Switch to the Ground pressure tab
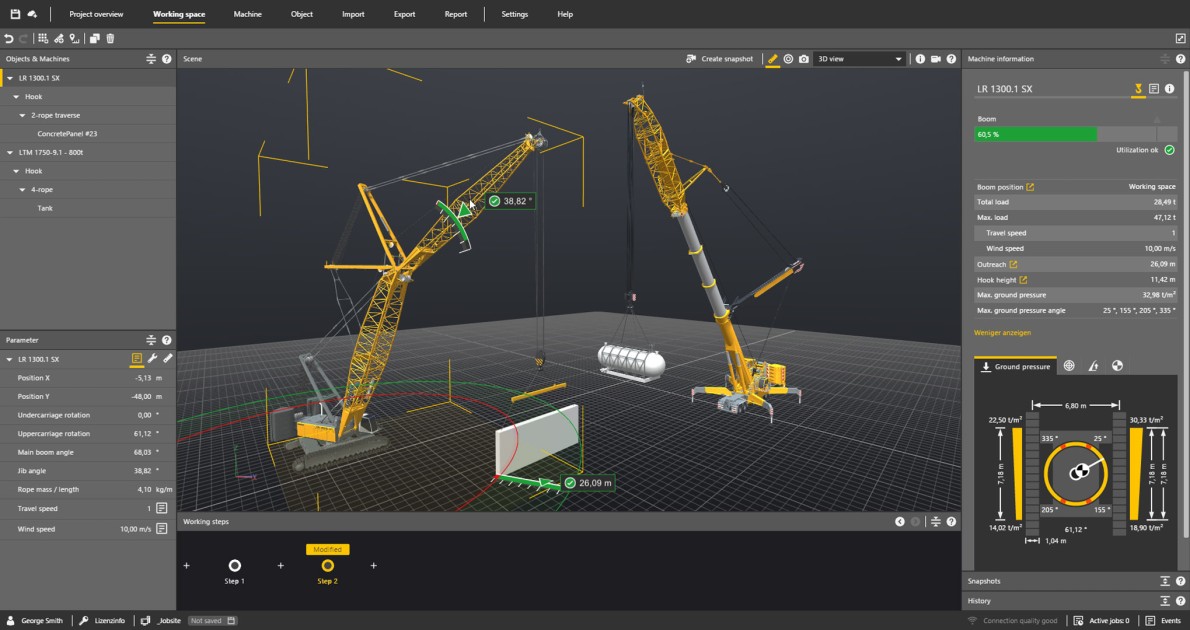Viewport: 1190px width, 630px height. click(x=1015, y=366)
